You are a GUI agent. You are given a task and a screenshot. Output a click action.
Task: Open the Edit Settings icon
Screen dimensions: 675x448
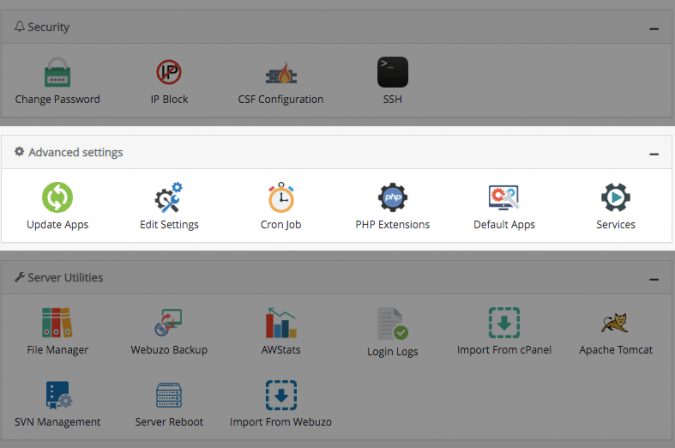[x=169, y=197]
